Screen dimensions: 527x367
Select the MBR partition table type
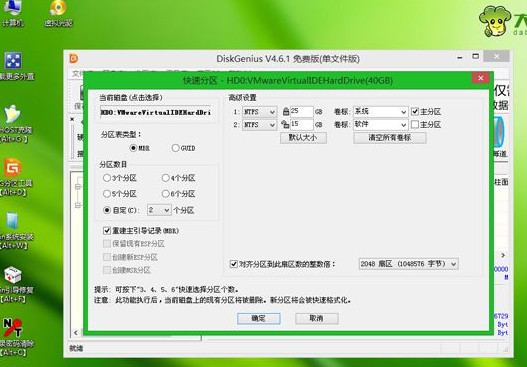[133, 148]
